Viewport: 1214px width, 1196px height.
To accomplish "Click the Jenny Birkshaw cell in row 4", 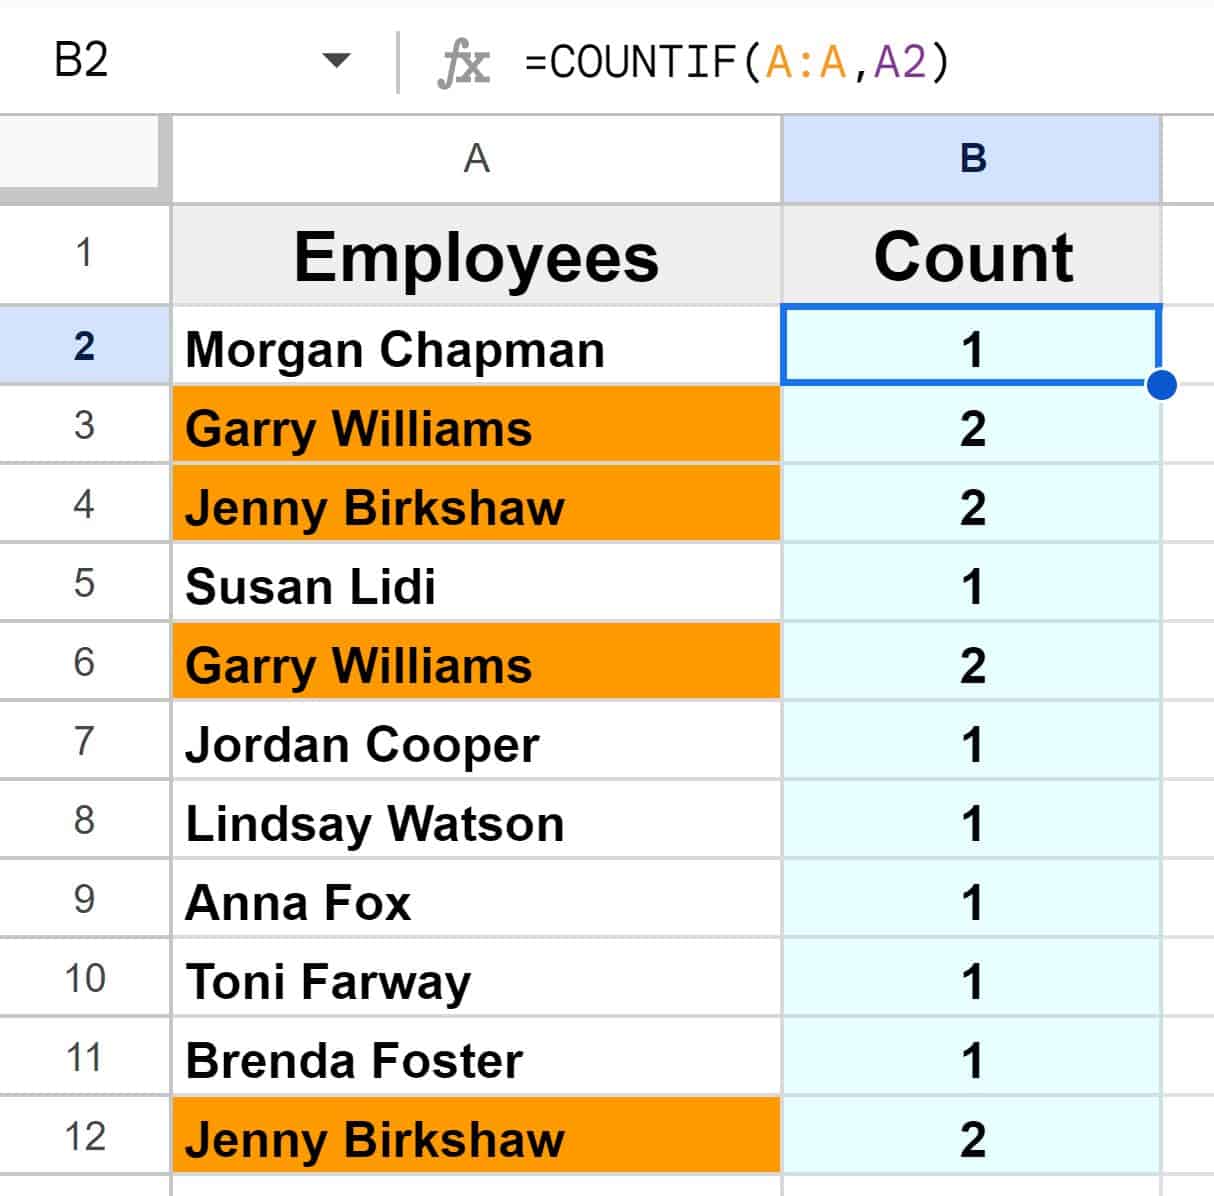I will click(475, 507).
